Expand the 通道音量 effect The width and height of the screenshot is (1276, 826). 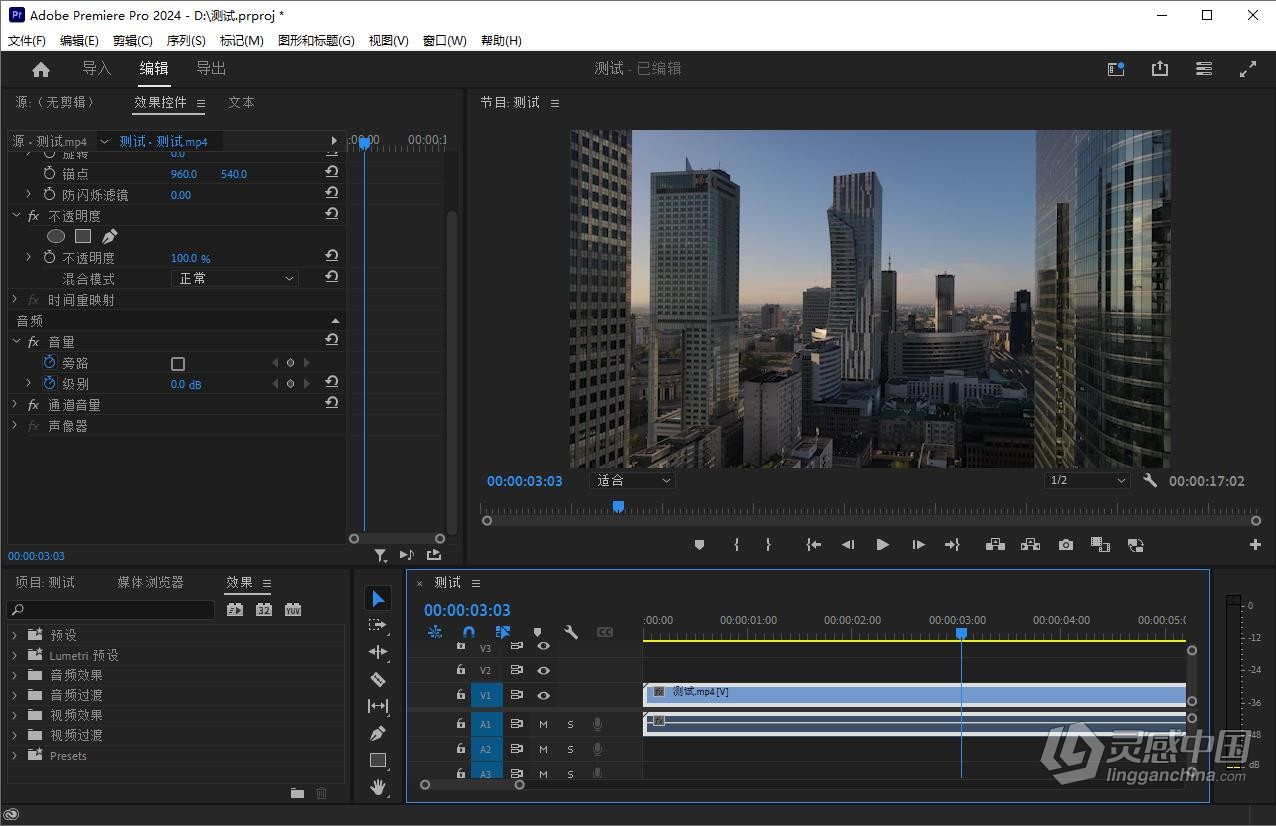[x=15, y=405]
